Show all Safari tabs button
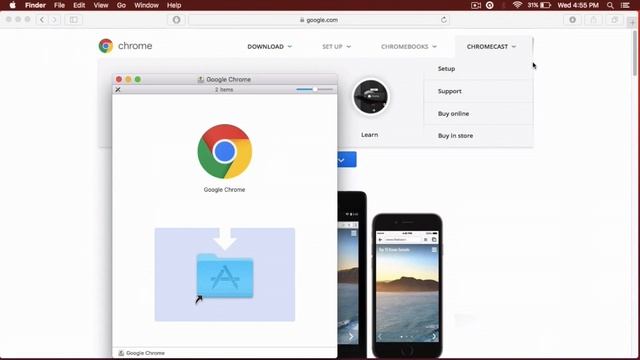The width and height of the screenshot is (640, 360). click(615, 20)
